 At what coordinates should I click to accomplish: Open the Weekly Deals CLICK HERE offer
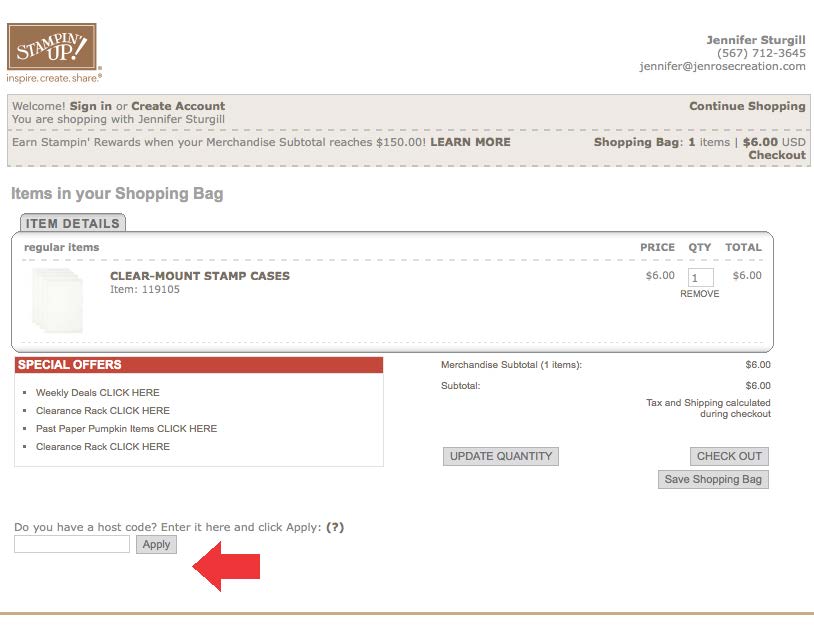[x=98, y=393]
